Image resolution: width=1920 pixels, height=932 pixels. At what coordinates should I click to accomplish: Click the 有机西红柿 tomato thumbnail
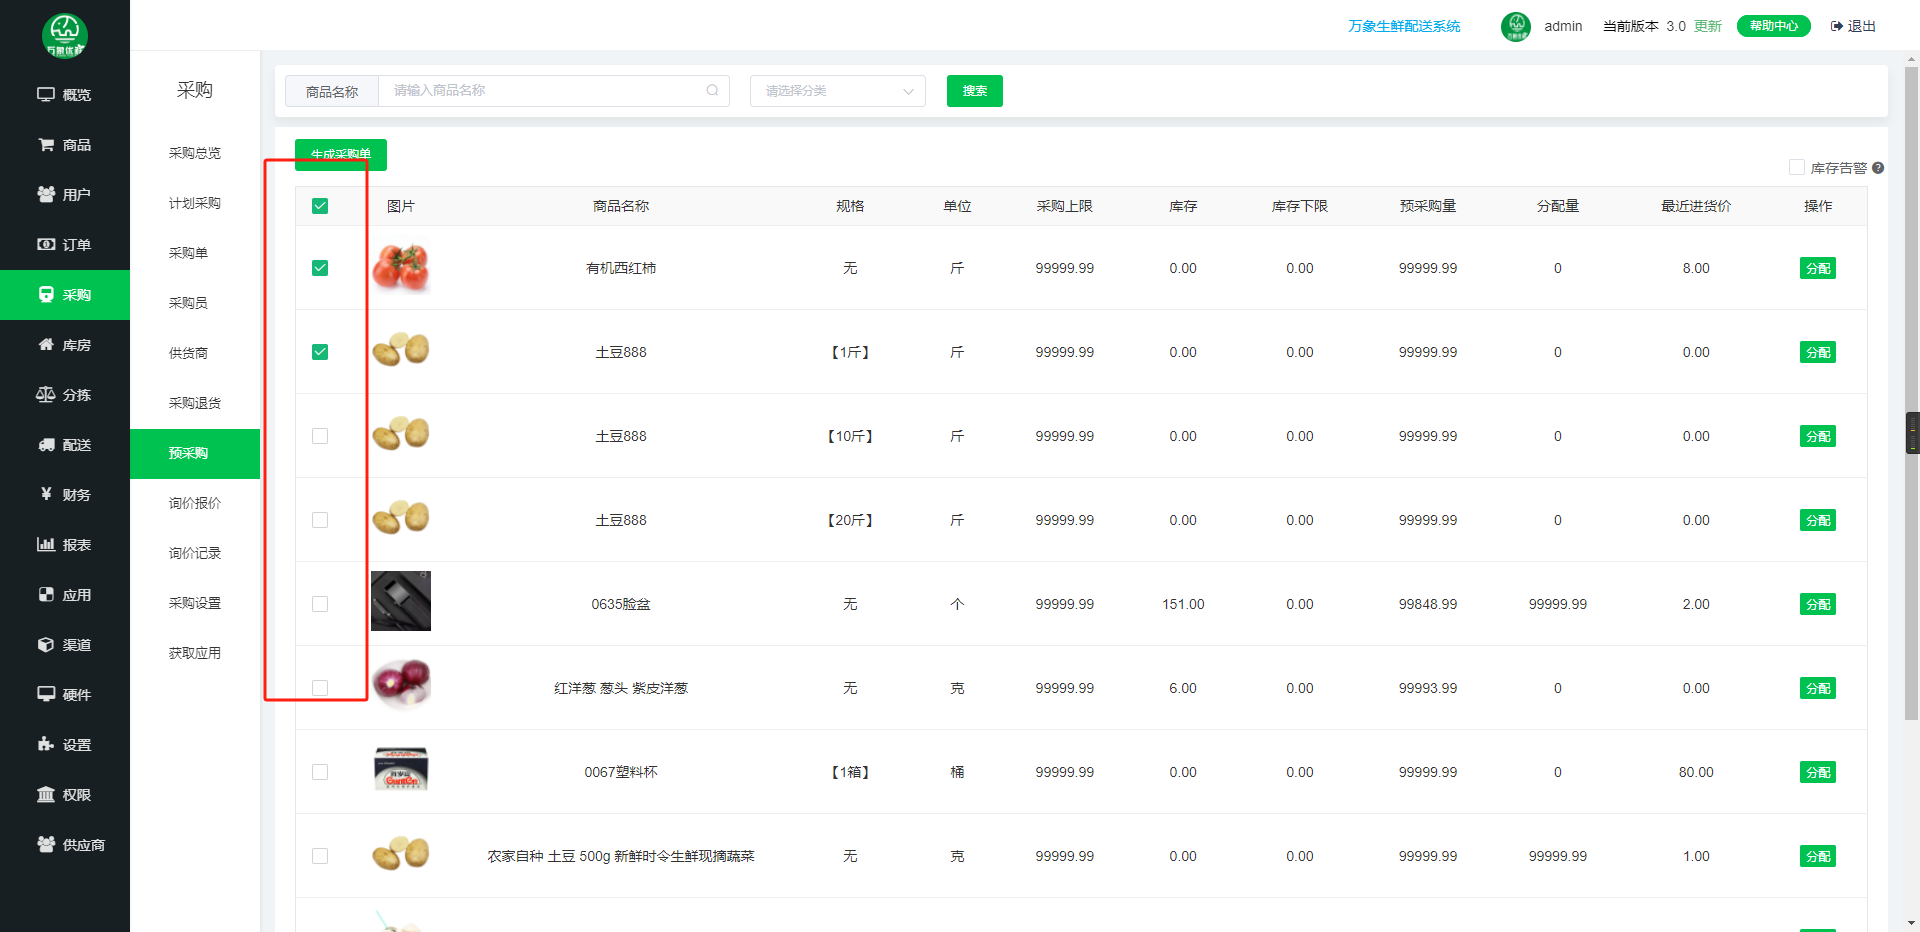click(401, 268)
